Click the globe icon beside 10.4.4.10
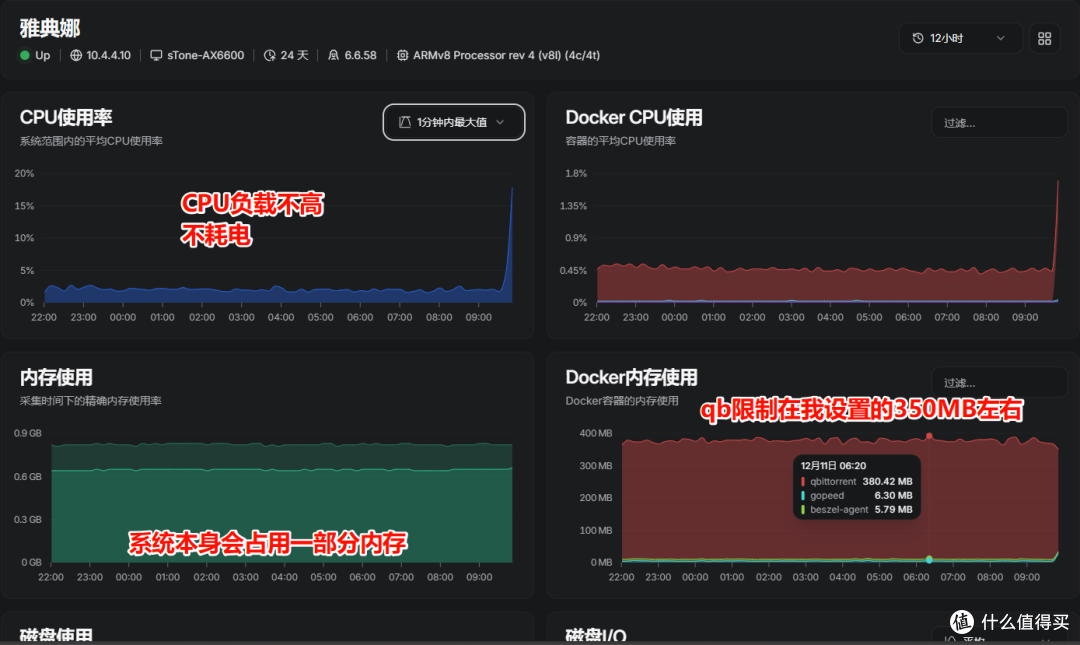 click(76, 55)
